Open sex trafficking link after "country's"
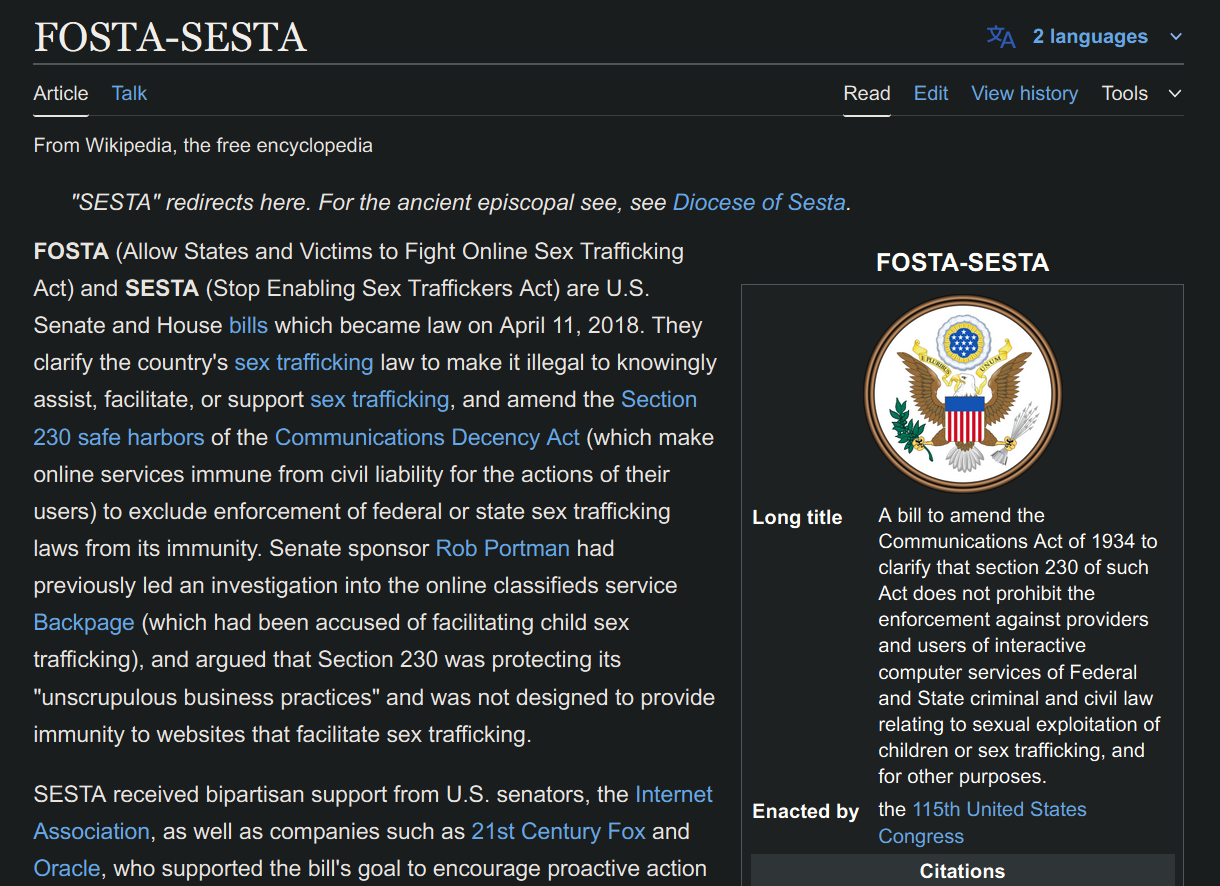The height and width of the screenshot is (886, 1220). click(x=304, y=362)
